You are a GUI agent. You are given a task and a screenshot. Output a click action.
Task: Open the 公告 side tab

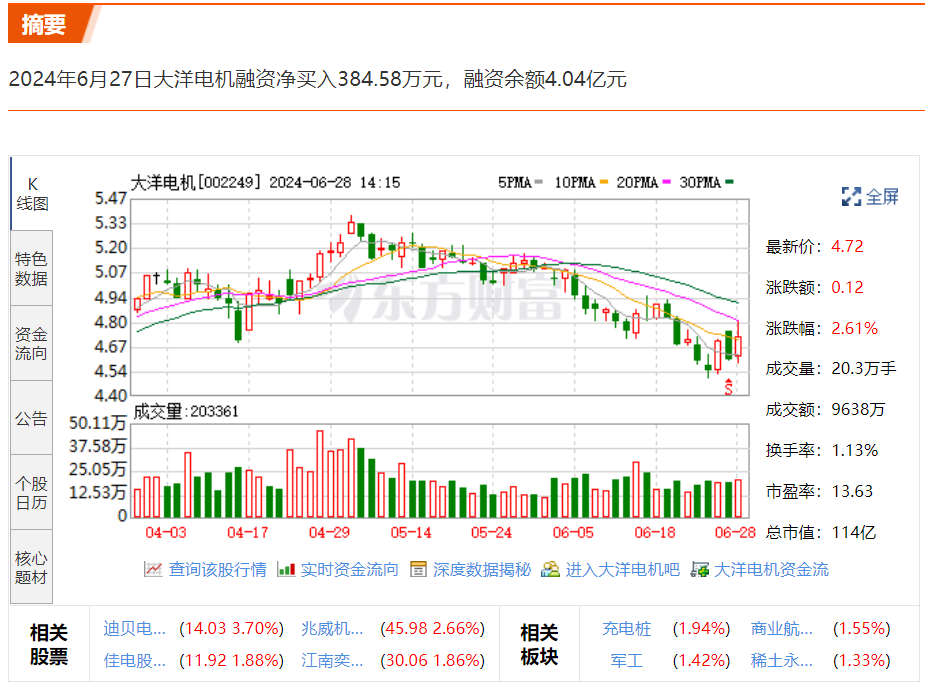(32, 418)
